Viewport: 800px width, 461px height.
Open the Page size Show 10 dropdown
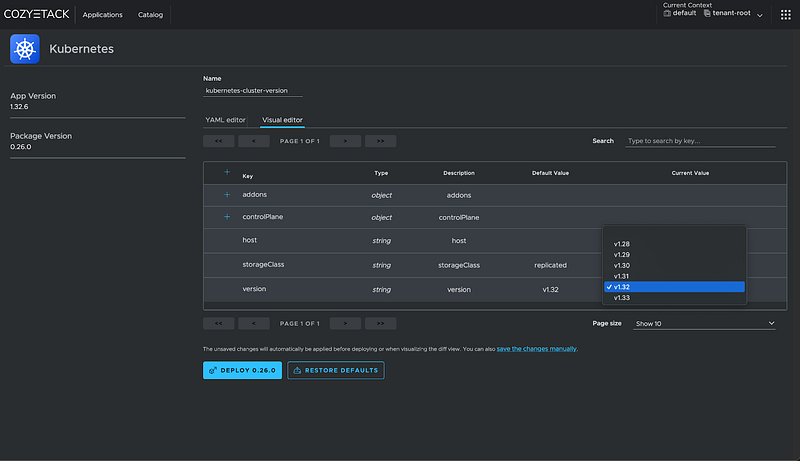coord(705,324)
